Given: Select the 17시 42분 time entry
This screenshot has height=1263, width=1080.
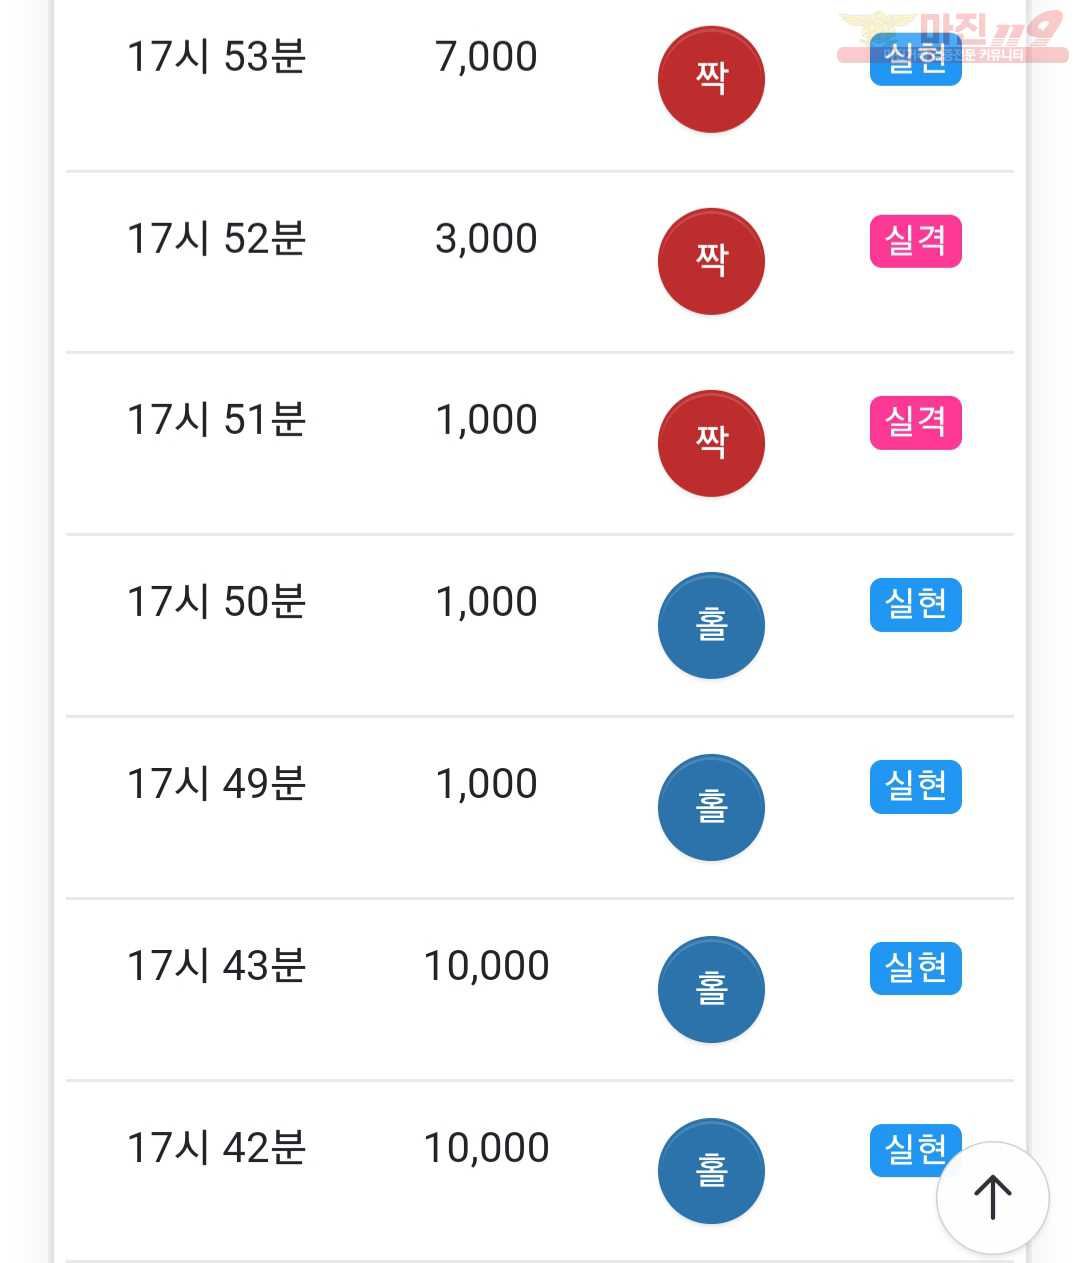Looking at the screenshot, I should pos(217,1148).
